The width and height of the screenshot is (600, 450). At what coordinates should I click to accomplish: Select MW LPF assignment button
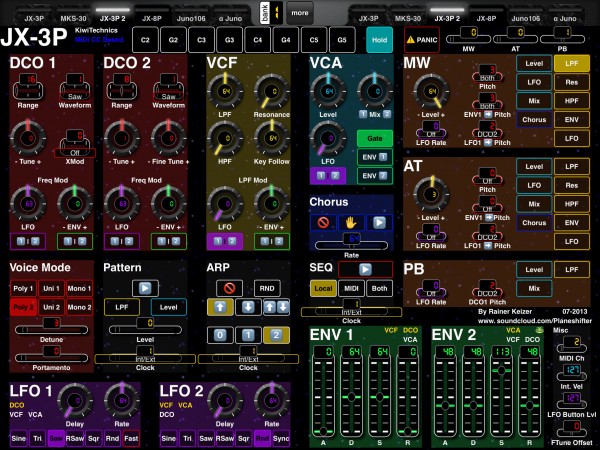(x=572, y=64)
